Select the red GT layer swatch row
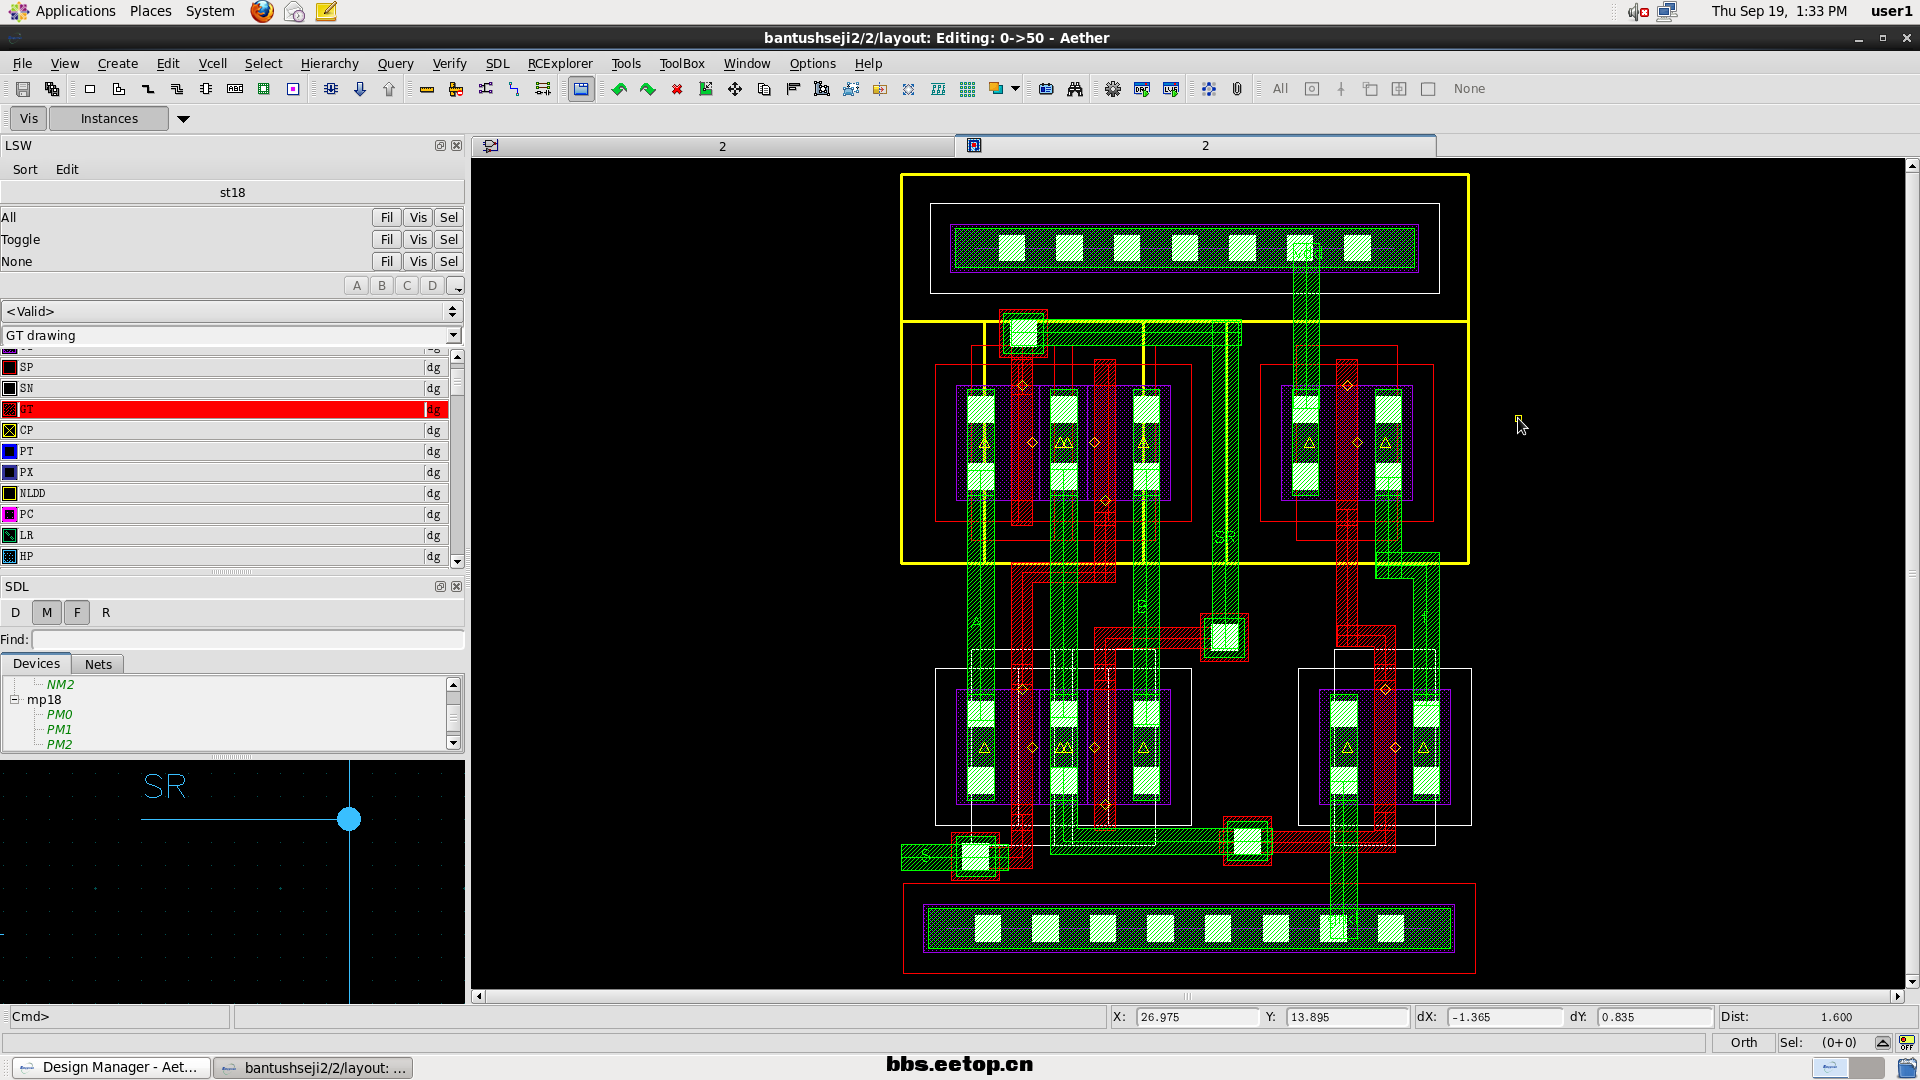The image size is (1920, 1080). (x=224, y=410)
